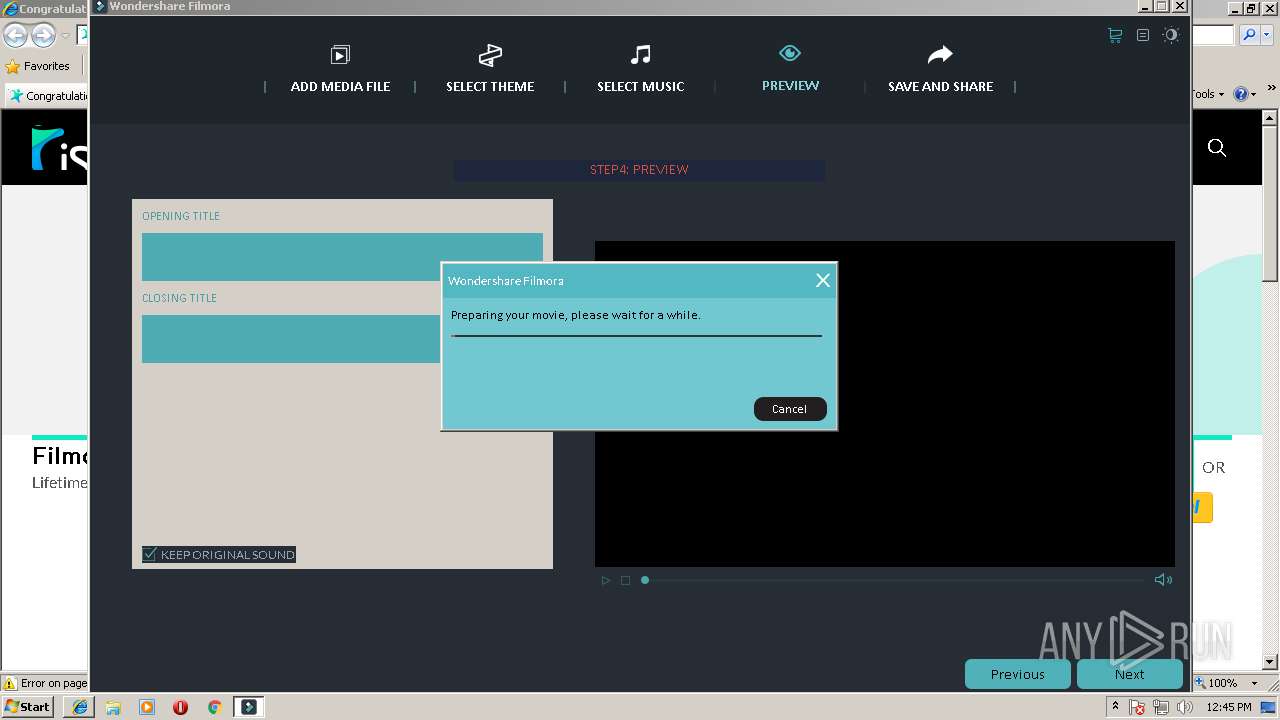
Task: Expand the IE Help dropdown arrow
Action: [1253, 94]
